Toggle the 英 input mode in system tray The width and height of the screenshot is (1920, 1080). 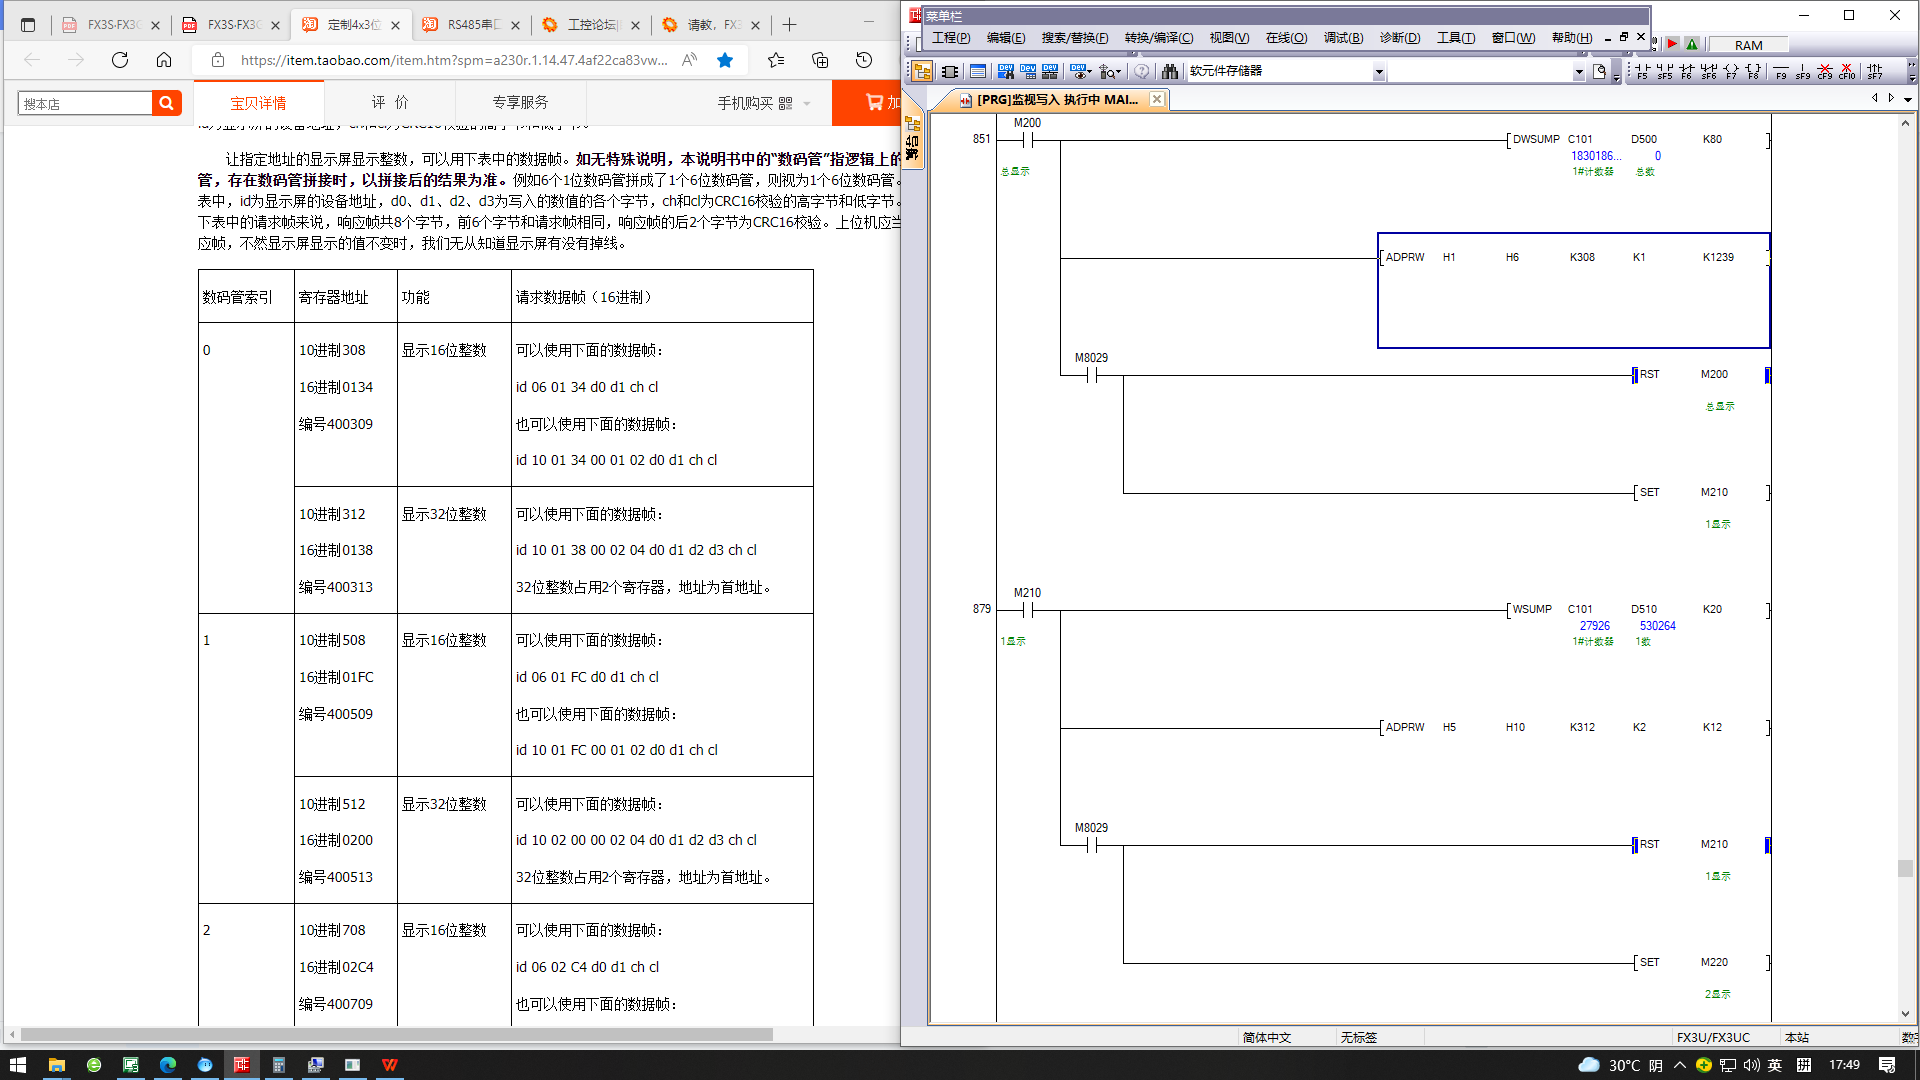click(1775, 1065)
